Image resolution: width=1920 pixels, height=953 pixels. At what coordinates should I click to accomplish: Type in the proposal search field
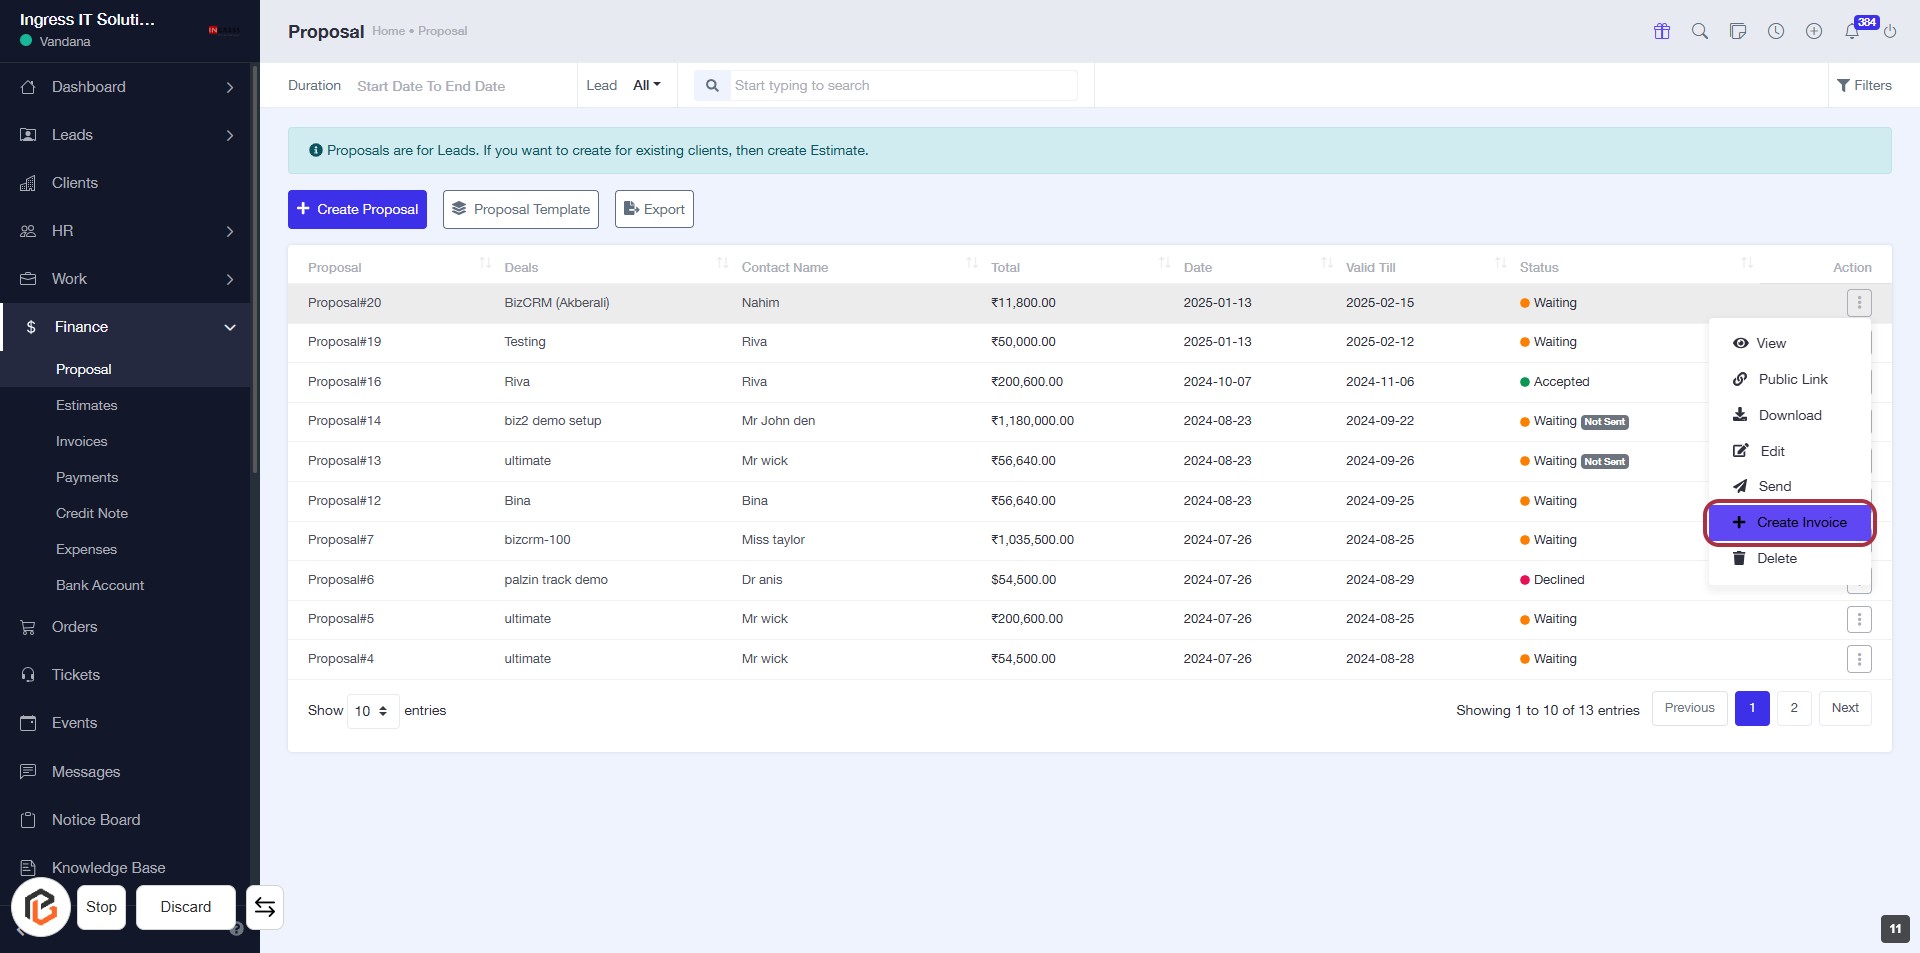[902, 85]
